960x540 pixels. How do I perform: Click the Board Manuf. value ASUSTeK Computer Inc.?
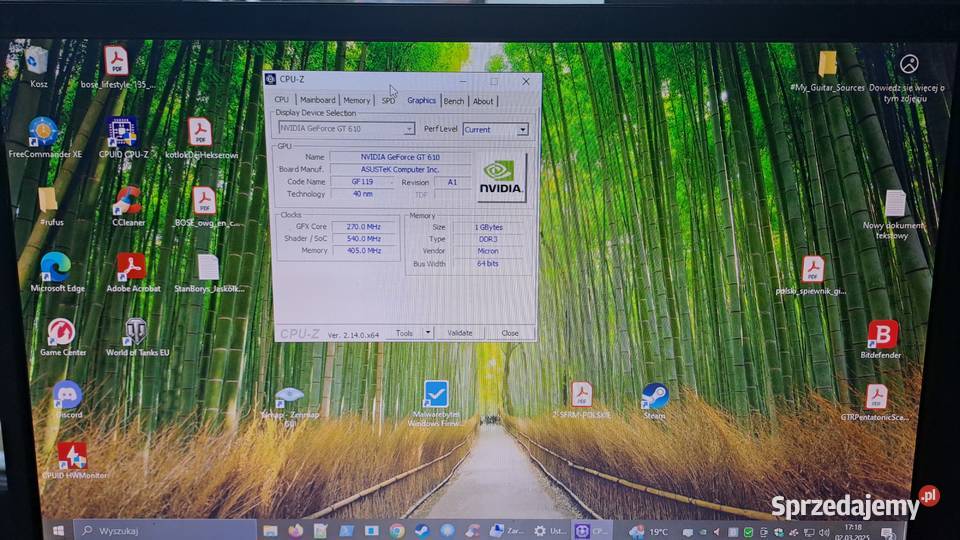(400, 170)
